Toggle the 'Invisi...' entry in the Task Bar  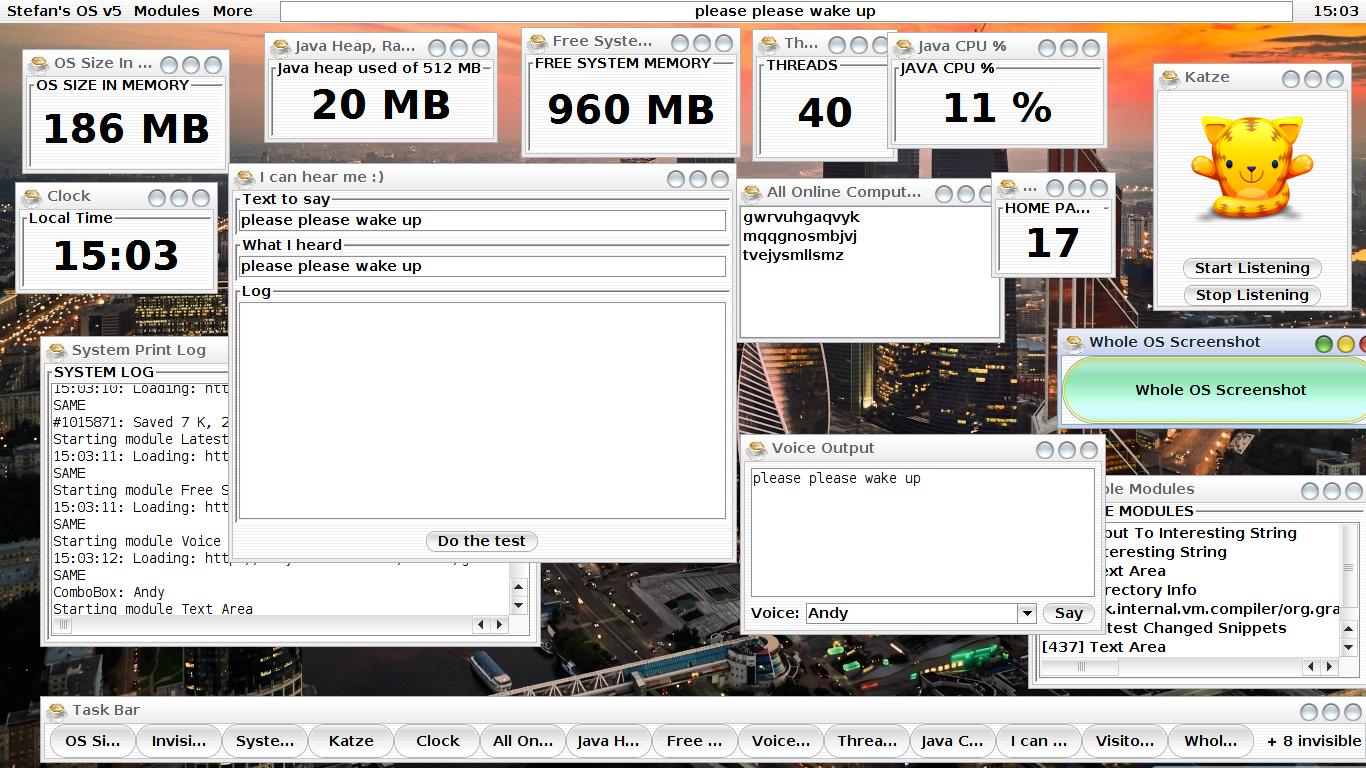click(x=178, y=741)
